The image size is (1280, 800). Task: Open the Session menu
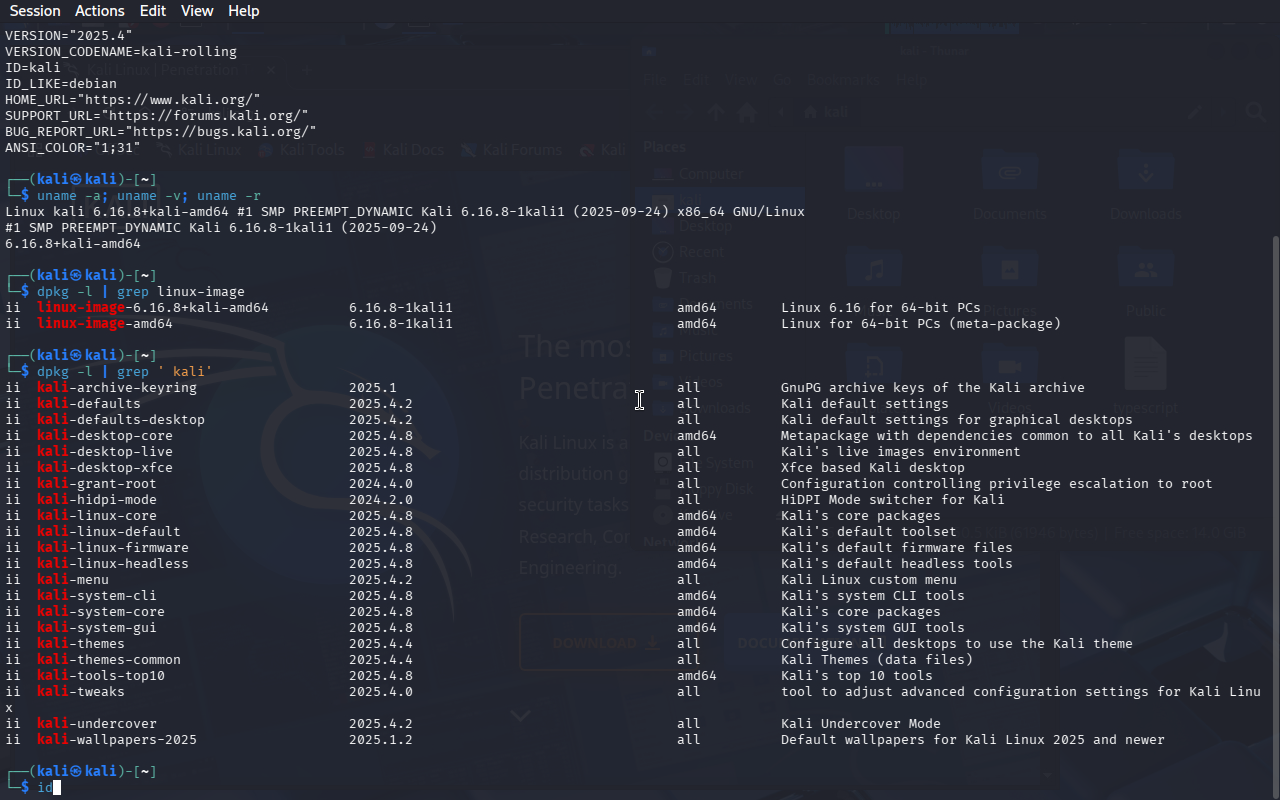coord(35,11)
